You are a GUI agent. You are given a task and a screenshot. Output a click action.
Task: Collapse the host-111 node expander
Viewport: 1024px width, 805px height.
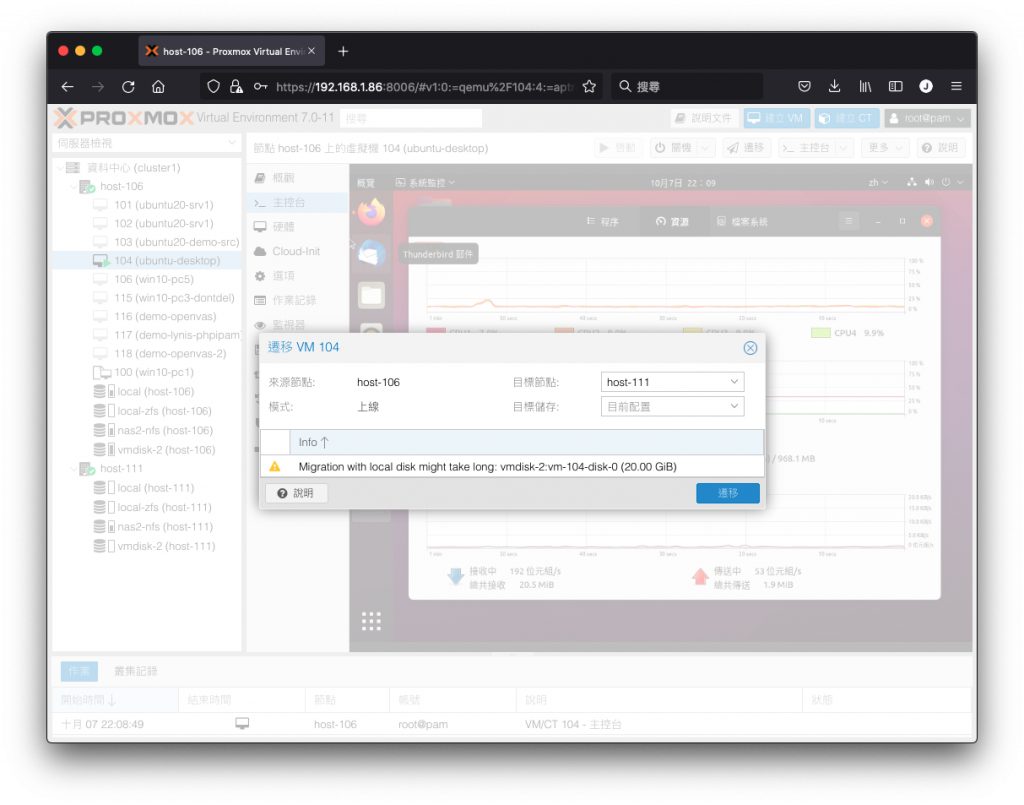click(73, 469)
